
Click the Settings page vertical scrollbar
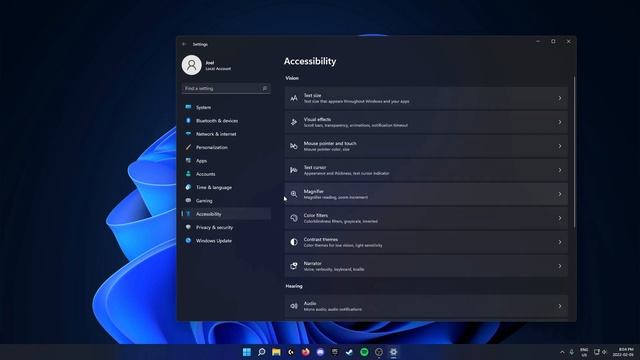click(575, 152)
